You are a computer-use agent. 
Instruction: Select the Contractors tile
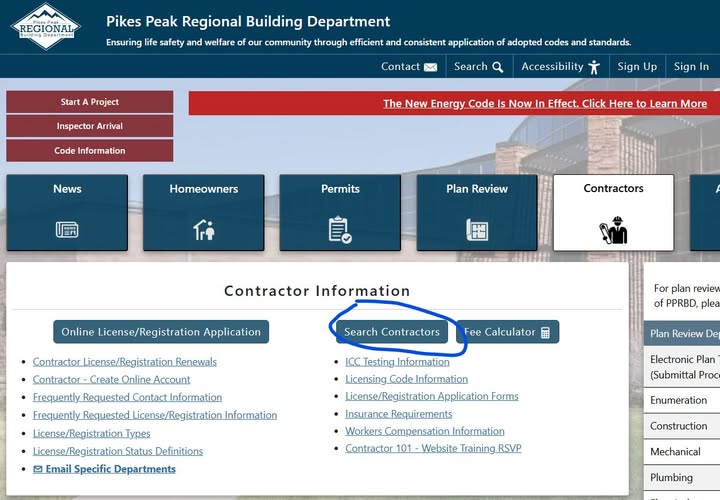613,213
